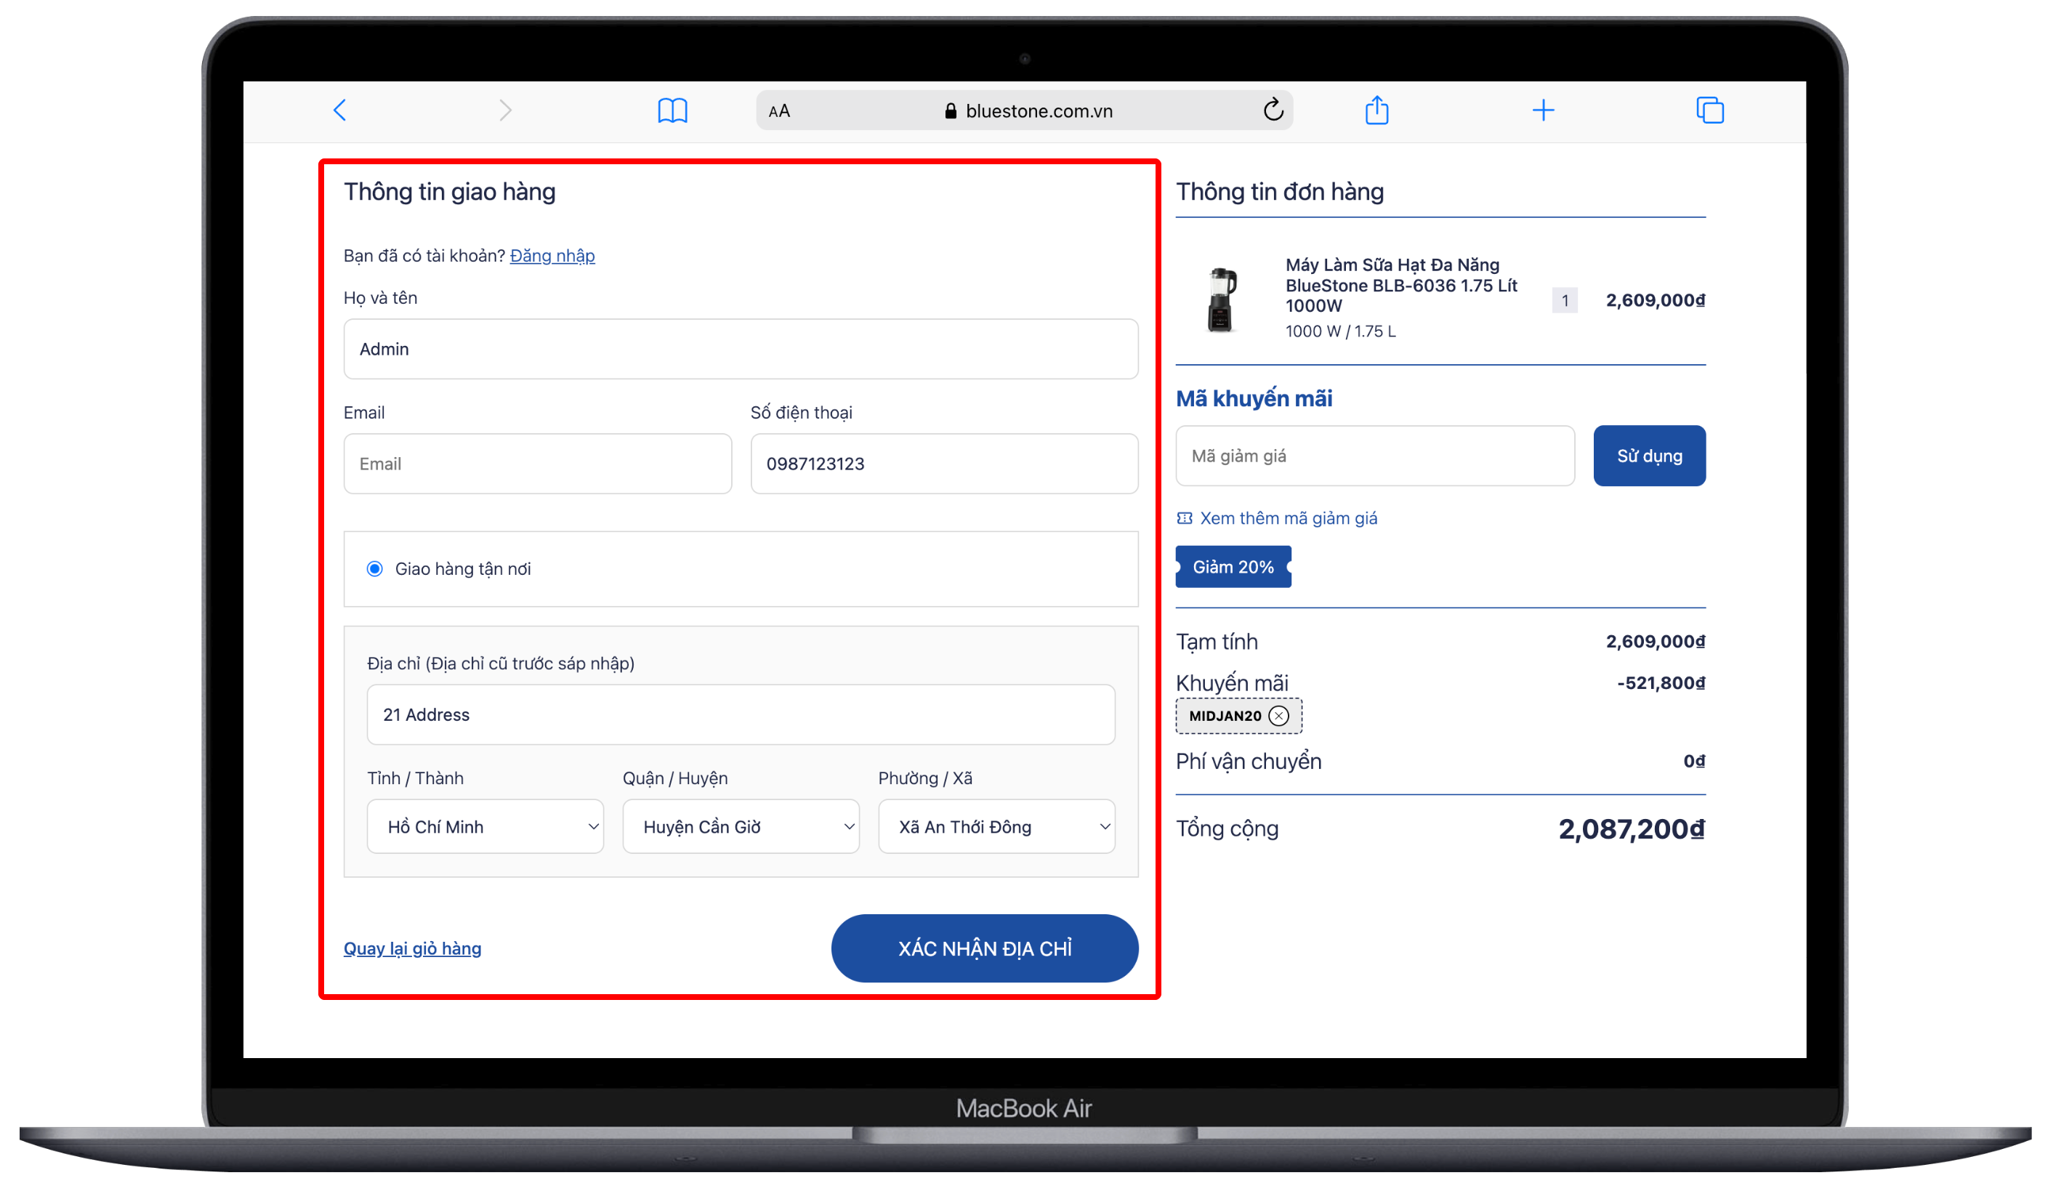Viewport: 2048px width, 1186px height.
Task: Open the Tỉnh / Thành dropdown
Action: pyautogui.click(x=485, y=827)
